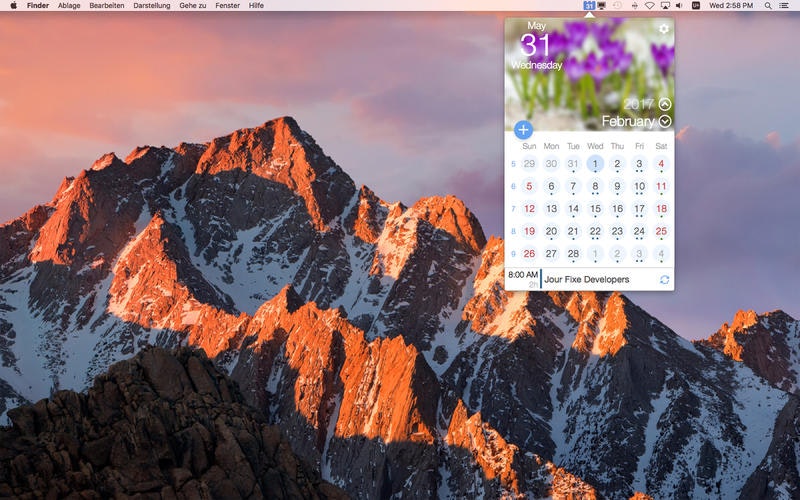The height and width of the screenshot is (500, 800).
Task: Open the Fenster menu
Action: pos(228,6)
